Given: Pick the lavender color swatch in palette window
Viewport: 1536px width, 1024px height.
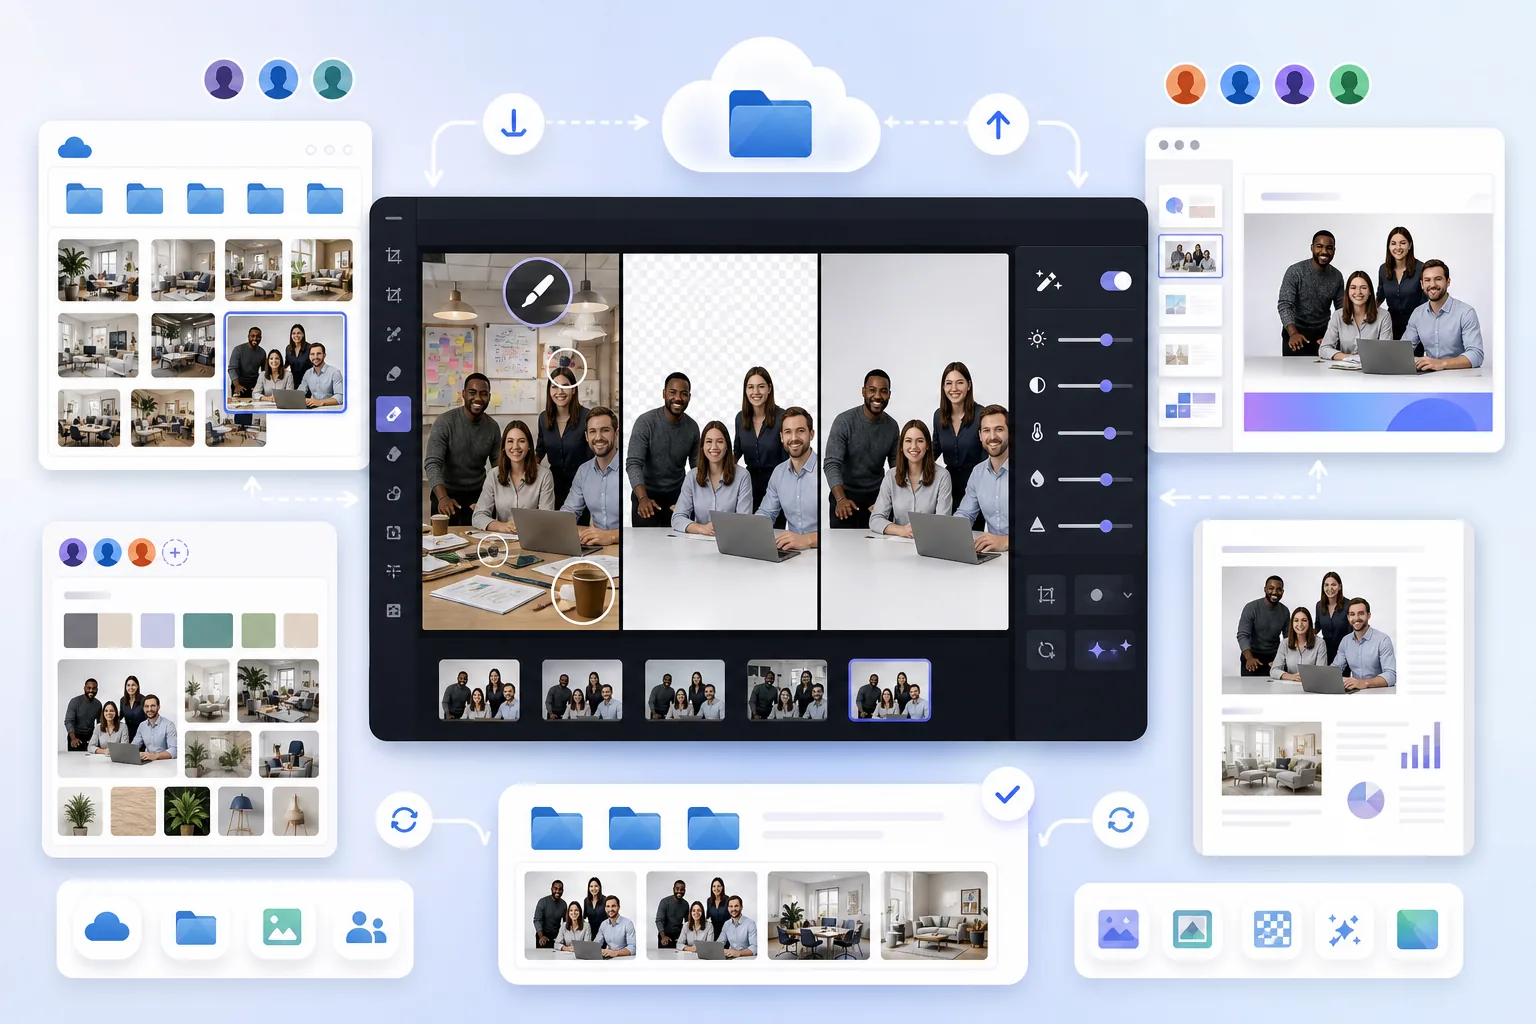Looking at the screenshot, I should pos(157,630).
